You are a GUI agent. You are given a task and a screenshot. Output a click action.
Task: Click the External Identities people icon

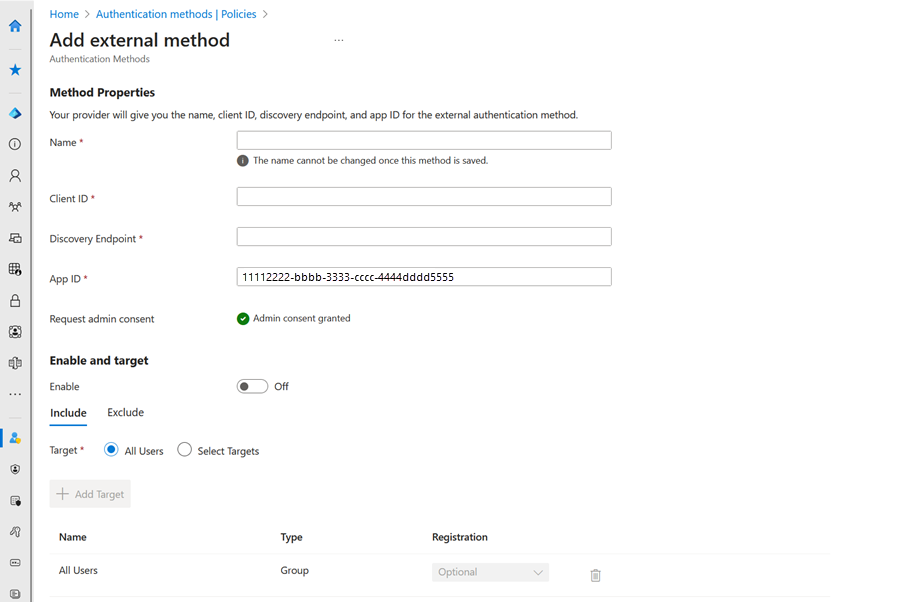click(14, 207)
